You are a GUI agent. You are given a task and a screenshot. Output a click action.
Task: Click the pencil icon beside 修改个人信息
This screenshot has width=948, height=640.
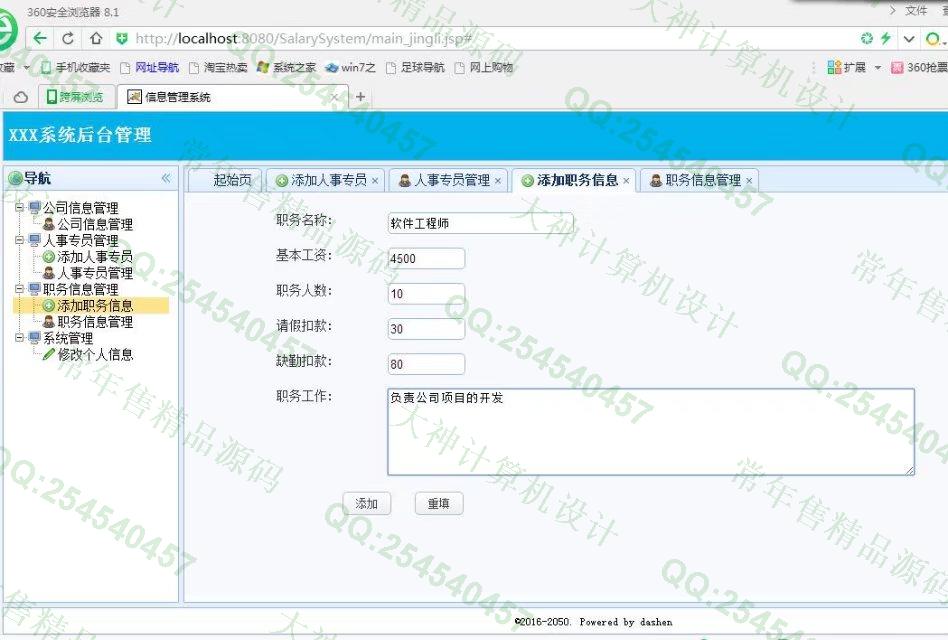48,354
